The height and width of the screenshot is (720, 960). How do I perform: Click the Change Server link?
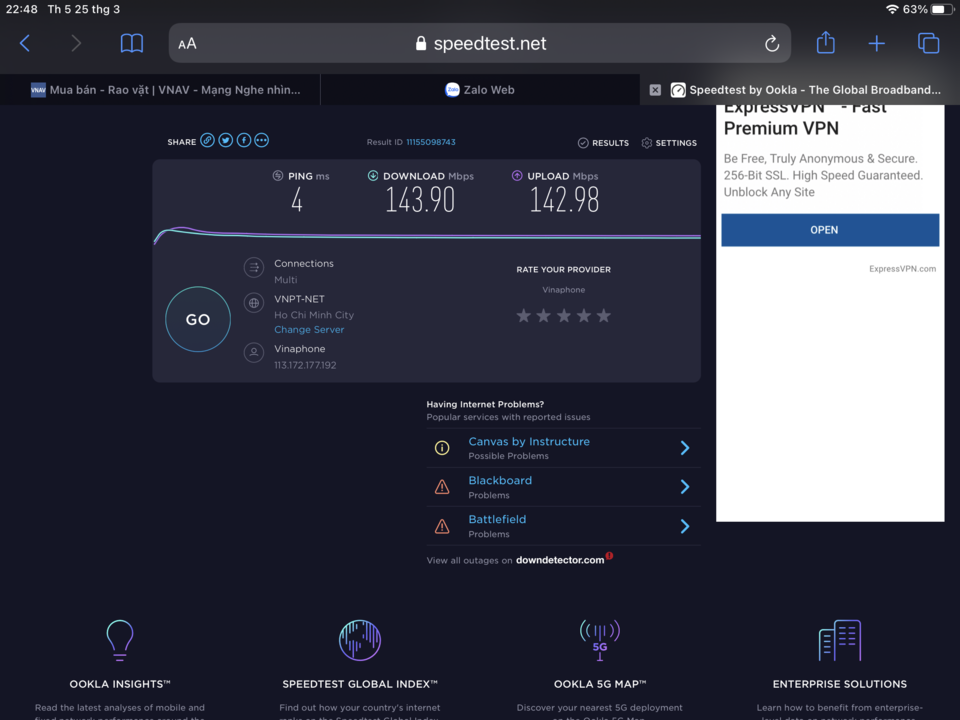[309, 329]
